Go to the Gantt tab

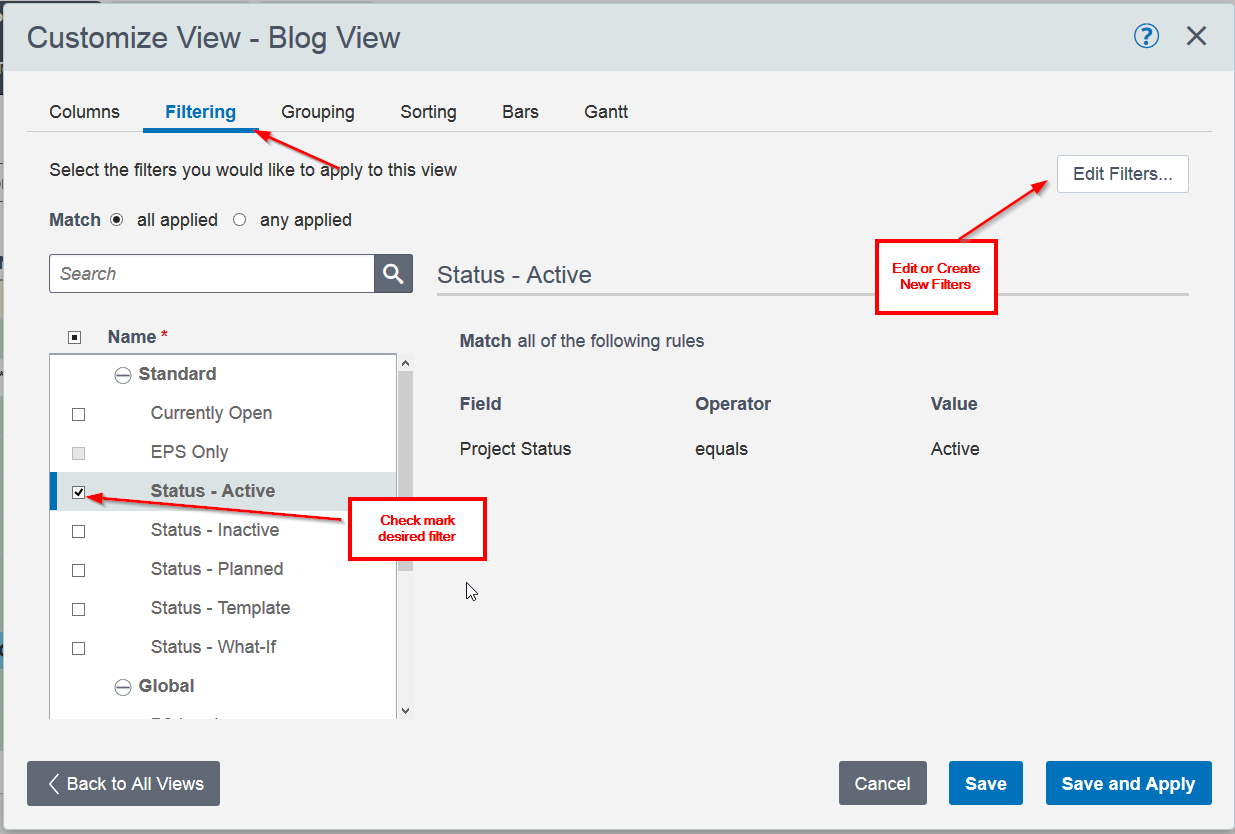click(x=606, y=112)
